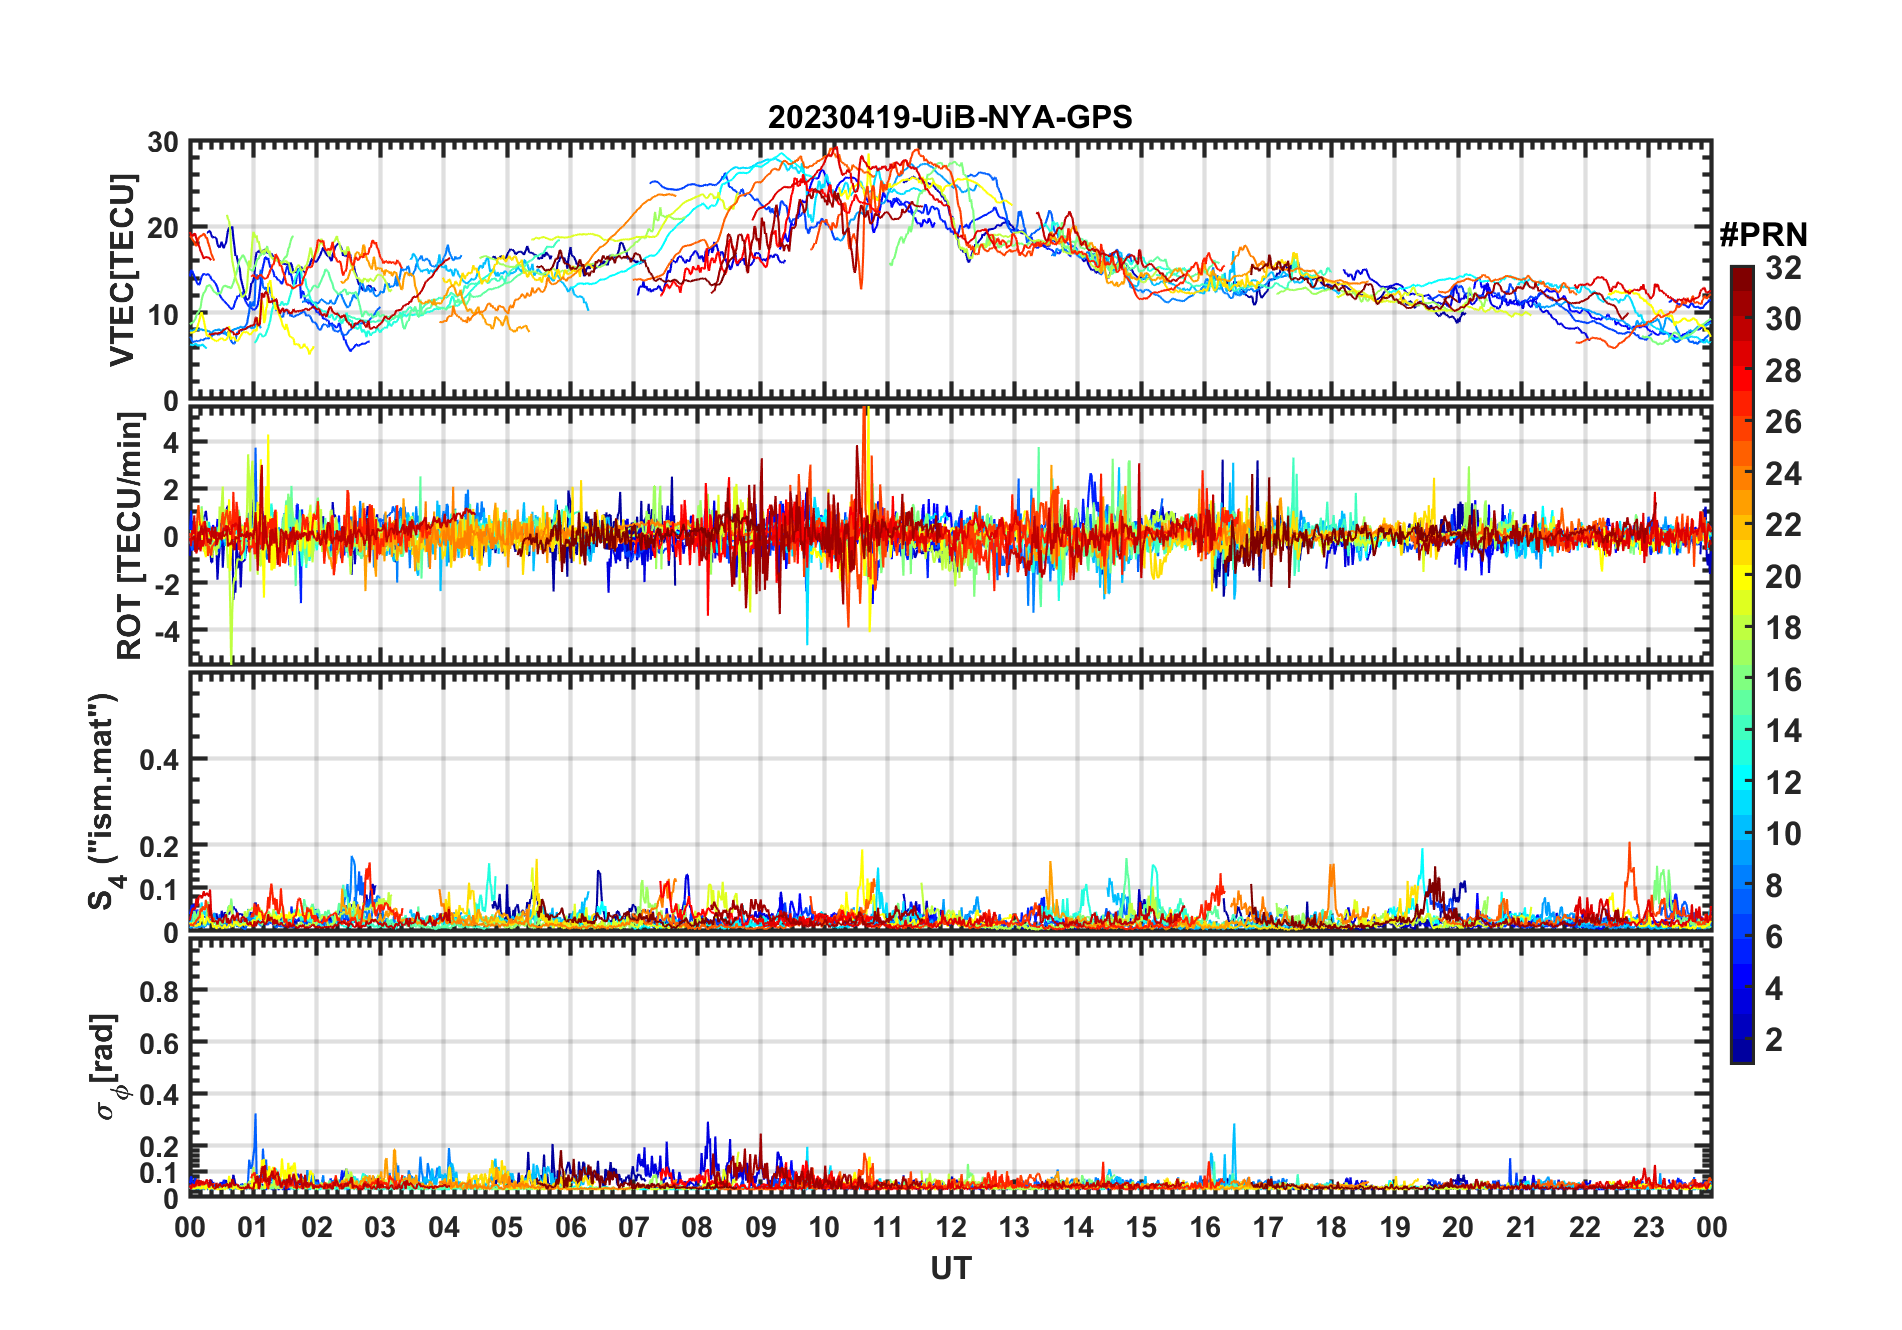Click the 2 label on the PRN colorbar
This screenshot has height=1330, width=1902.
click(1774, 1040)
